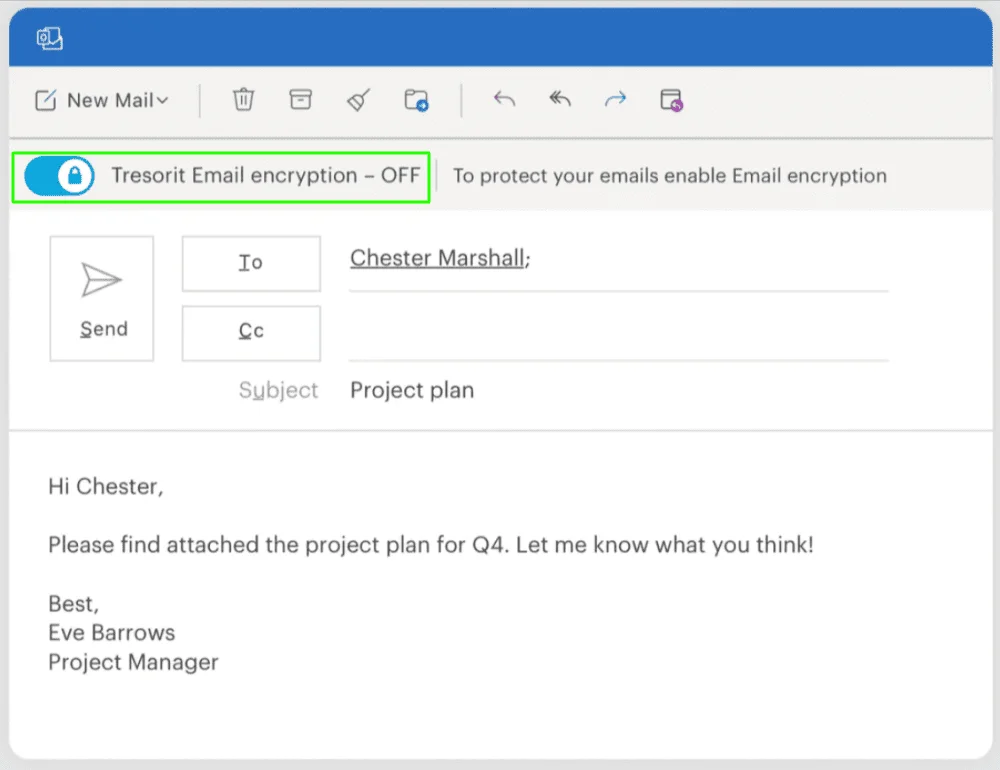Click the Move to folder icon
The height and width of the screenshot is (770, 1000).
click(416, 100)
